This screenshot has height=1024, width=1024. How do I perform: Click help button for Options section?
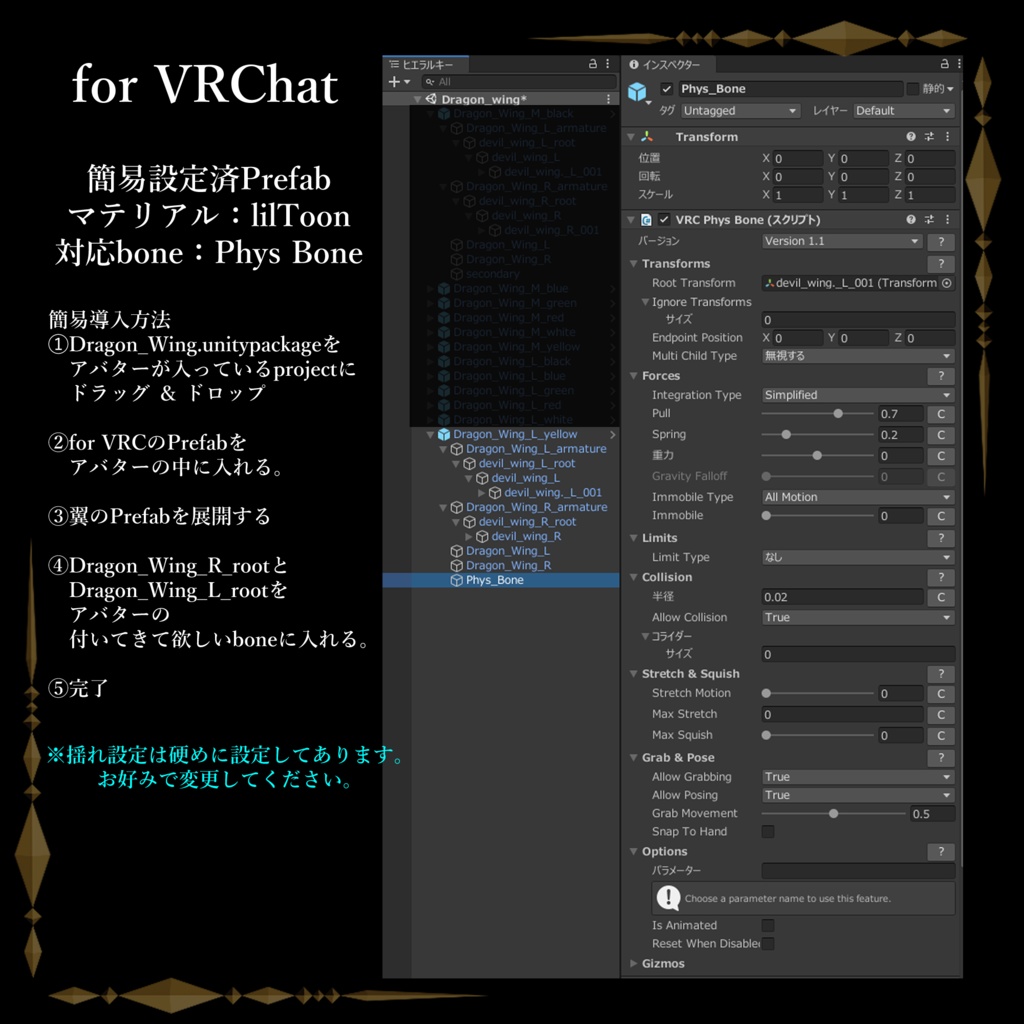point(941,852)
